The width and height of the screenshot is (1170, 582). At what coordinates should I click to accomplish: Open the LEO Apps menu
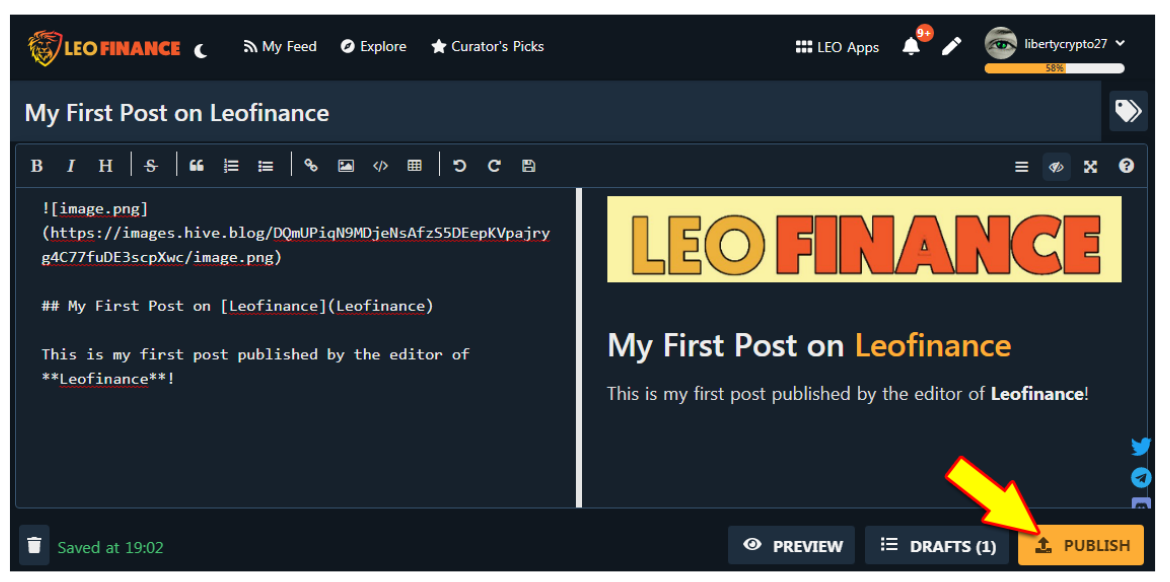click(837, 47)
